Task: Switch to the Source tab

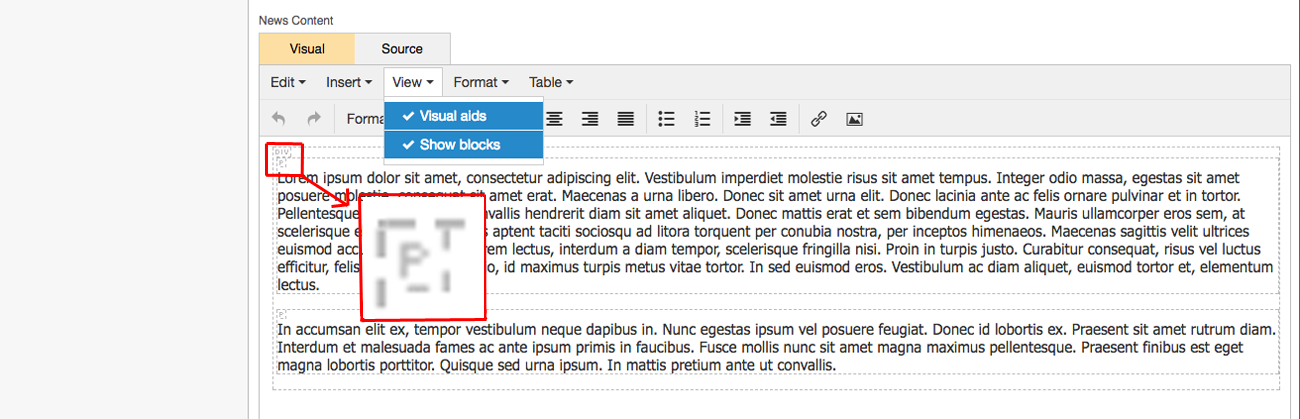Action: coord(402,49)
